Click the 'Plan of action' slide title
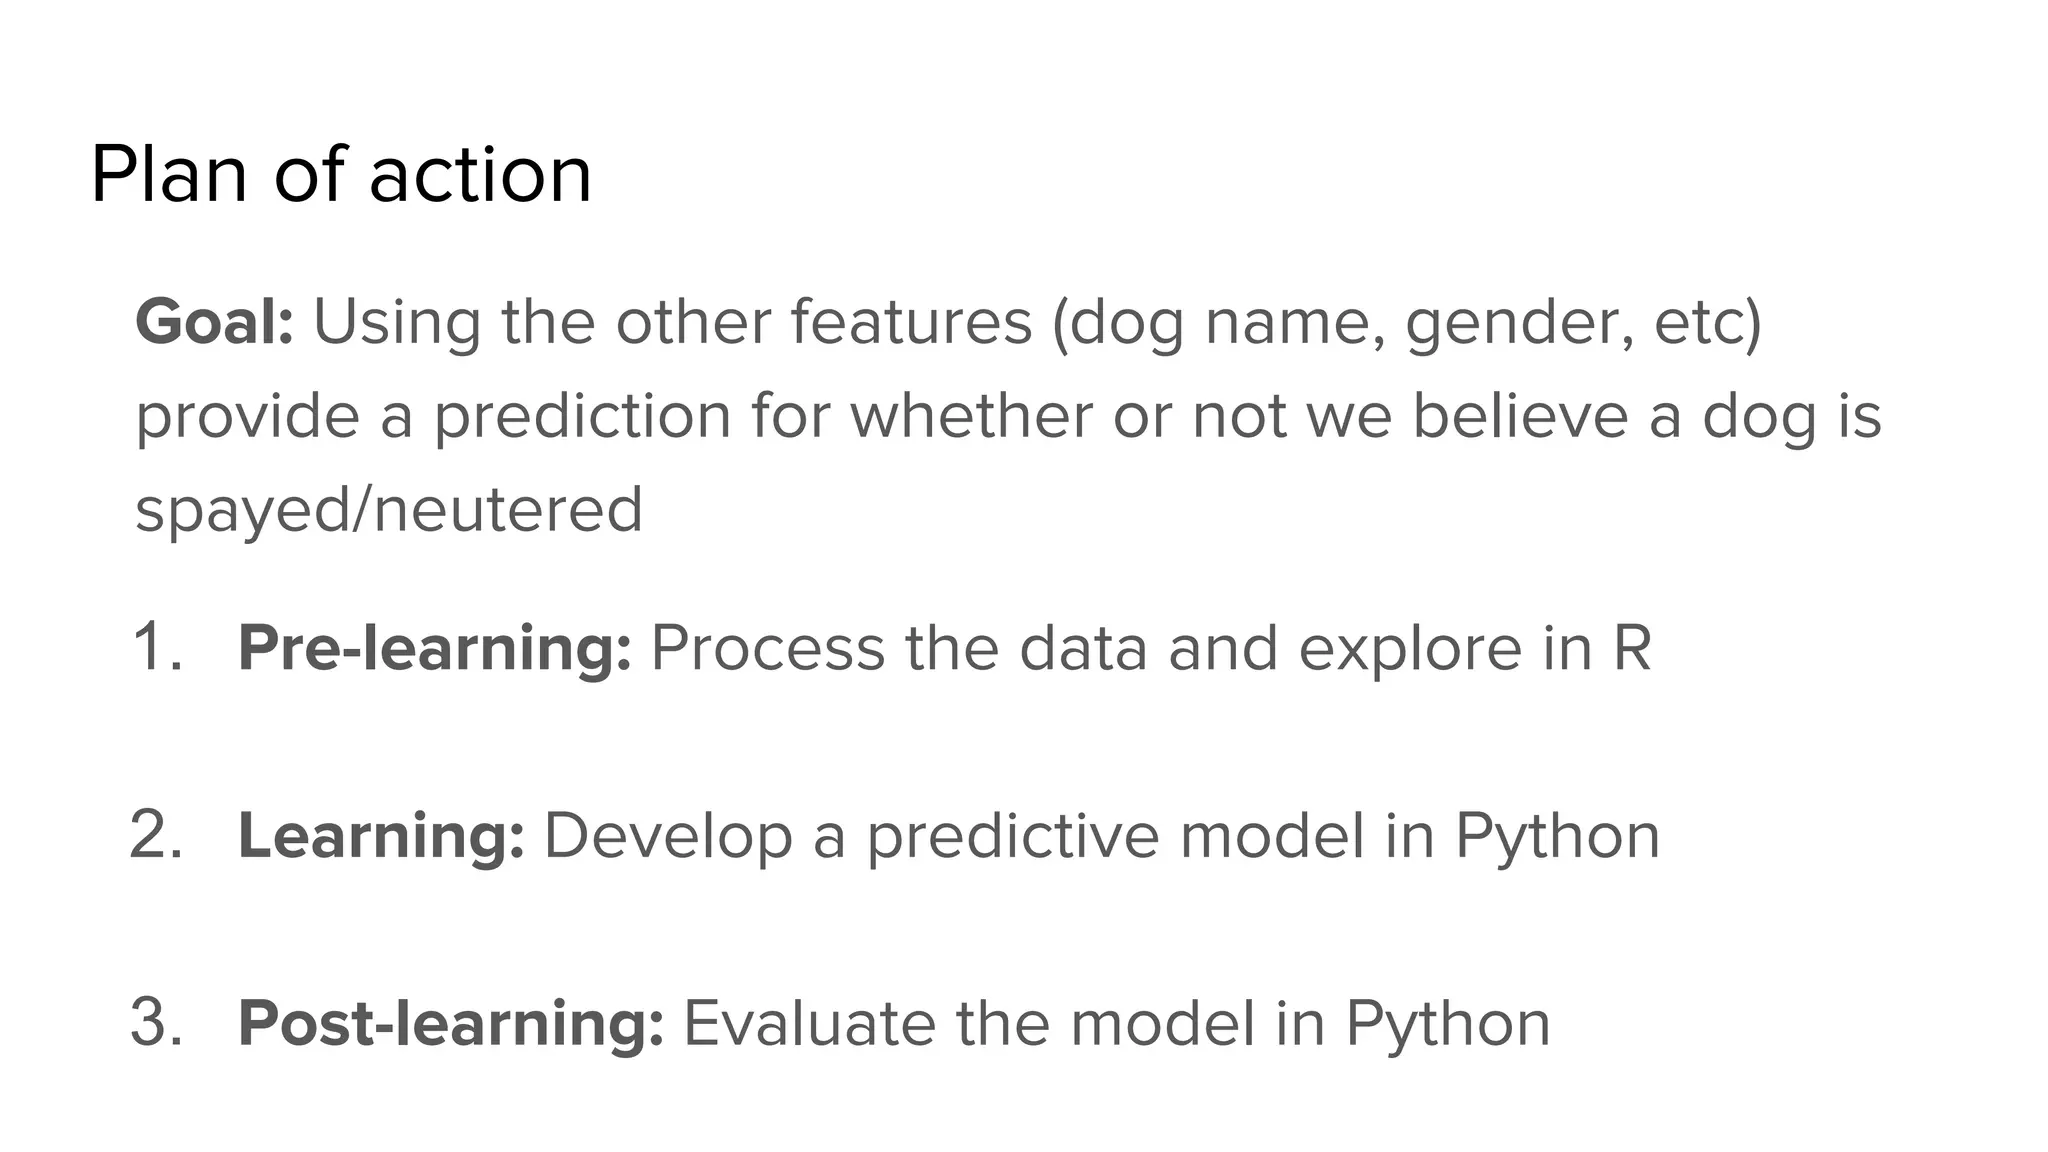The image size is (2048, 1152). coord(341,174)
